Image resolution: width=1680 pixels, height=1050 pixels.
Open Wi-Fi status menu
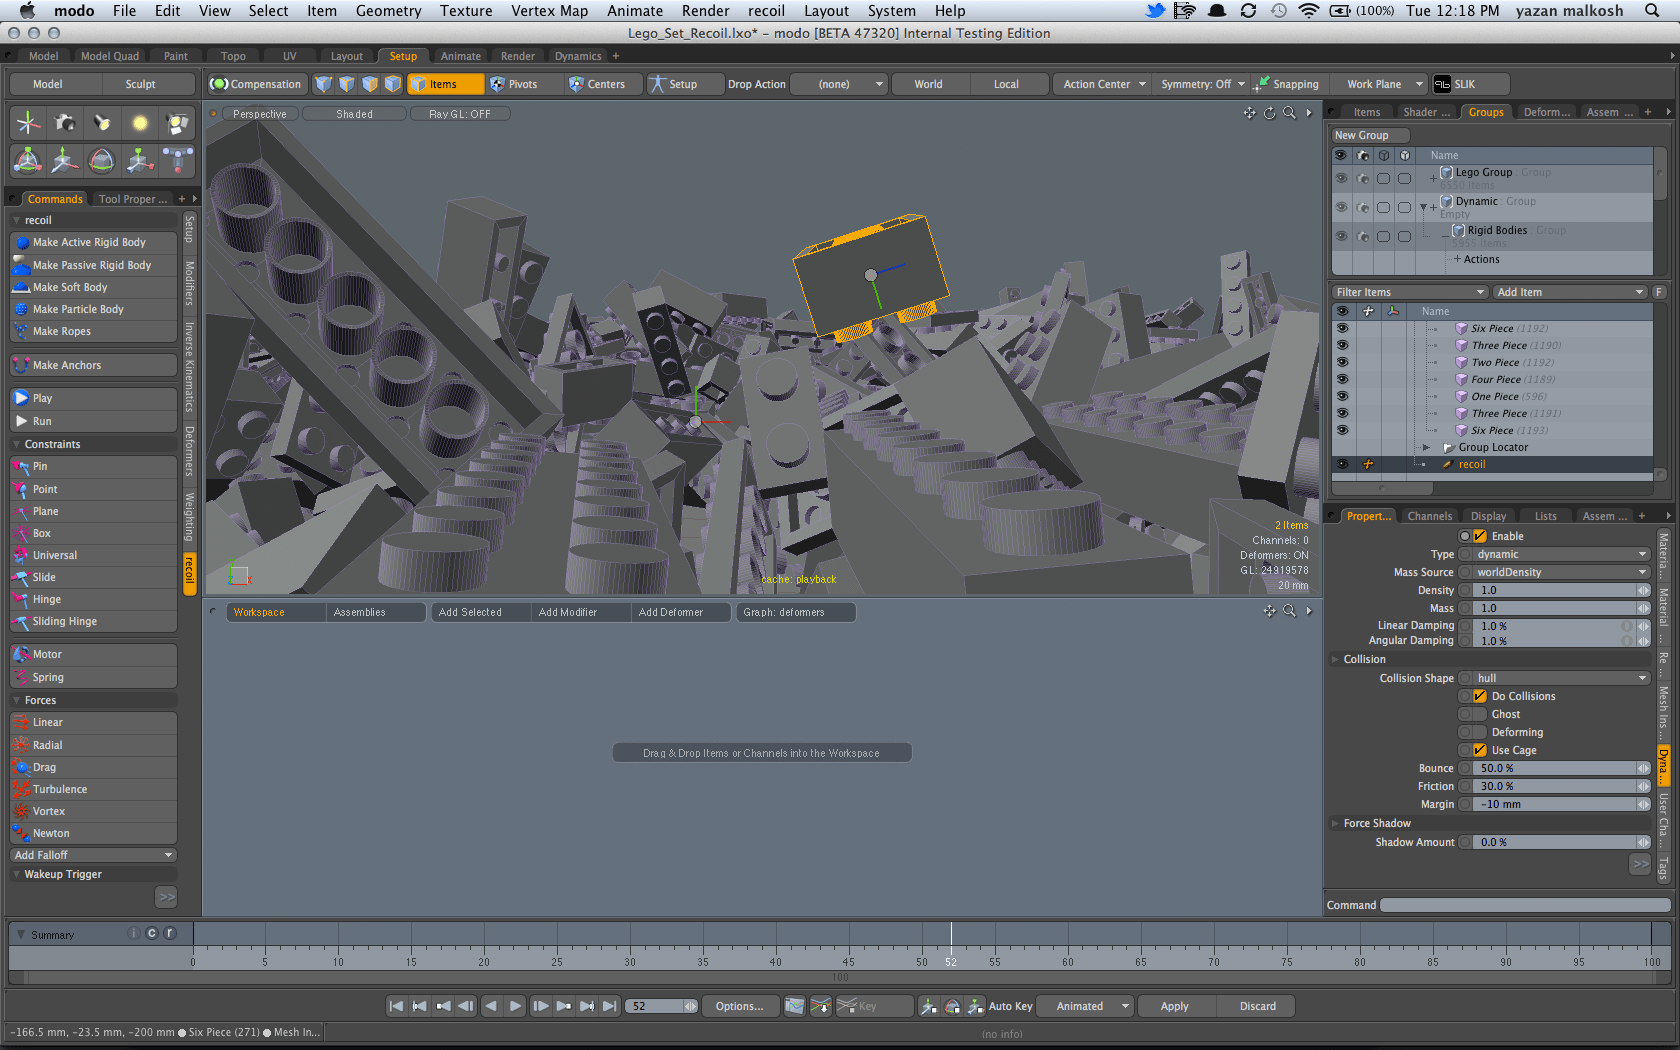[1308, 11]
